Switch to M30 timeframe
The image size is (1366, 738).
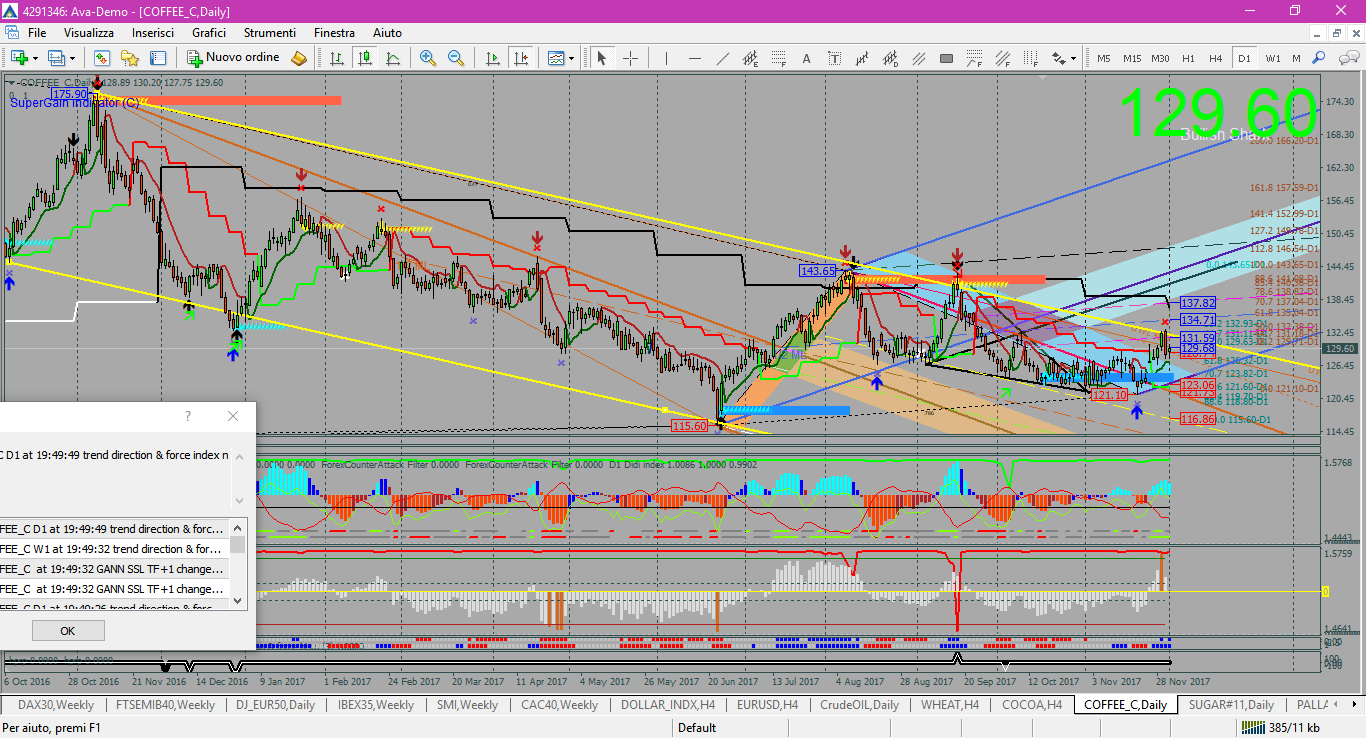1160,58
